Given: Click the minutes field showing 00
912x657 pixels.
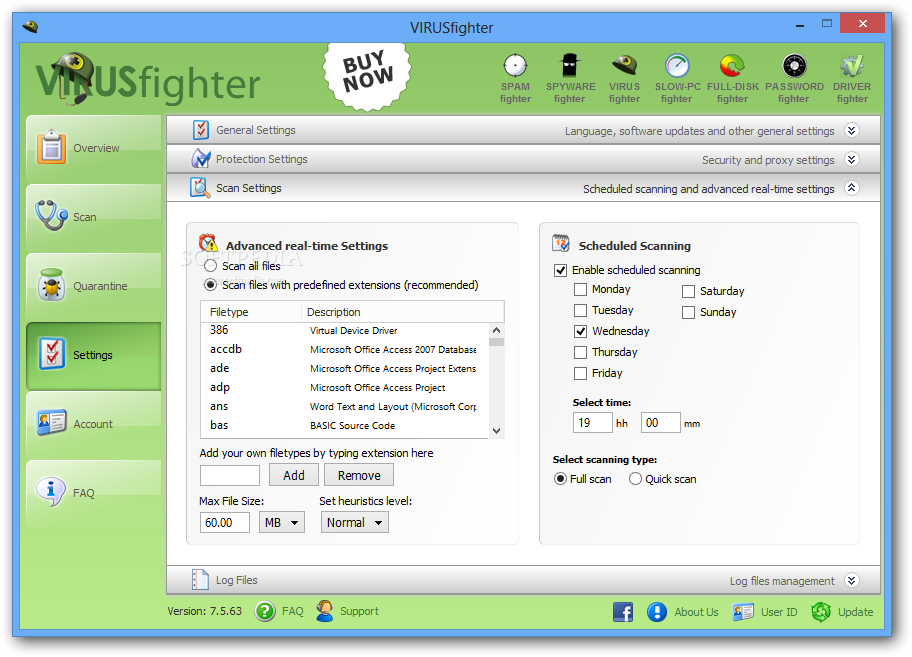Looking at the screenshot, I should click(x=661, y=423).
